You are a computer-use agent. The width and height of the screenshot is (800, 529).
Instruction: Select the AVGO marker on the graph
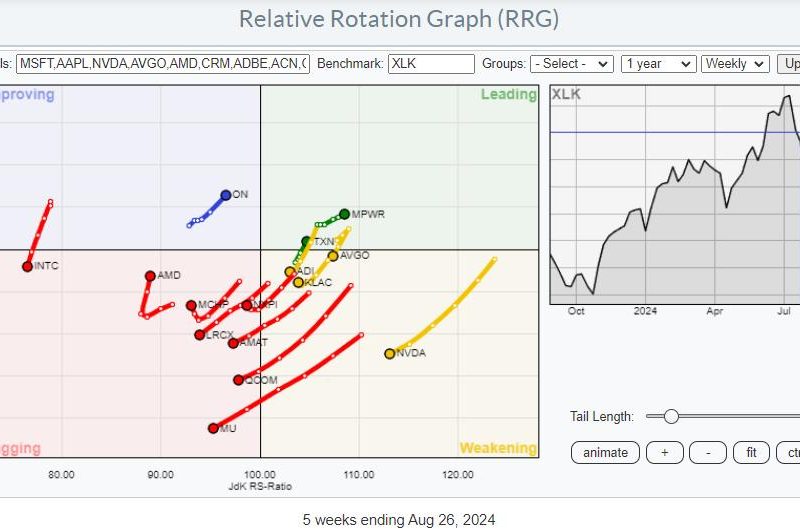coord(333,256)
